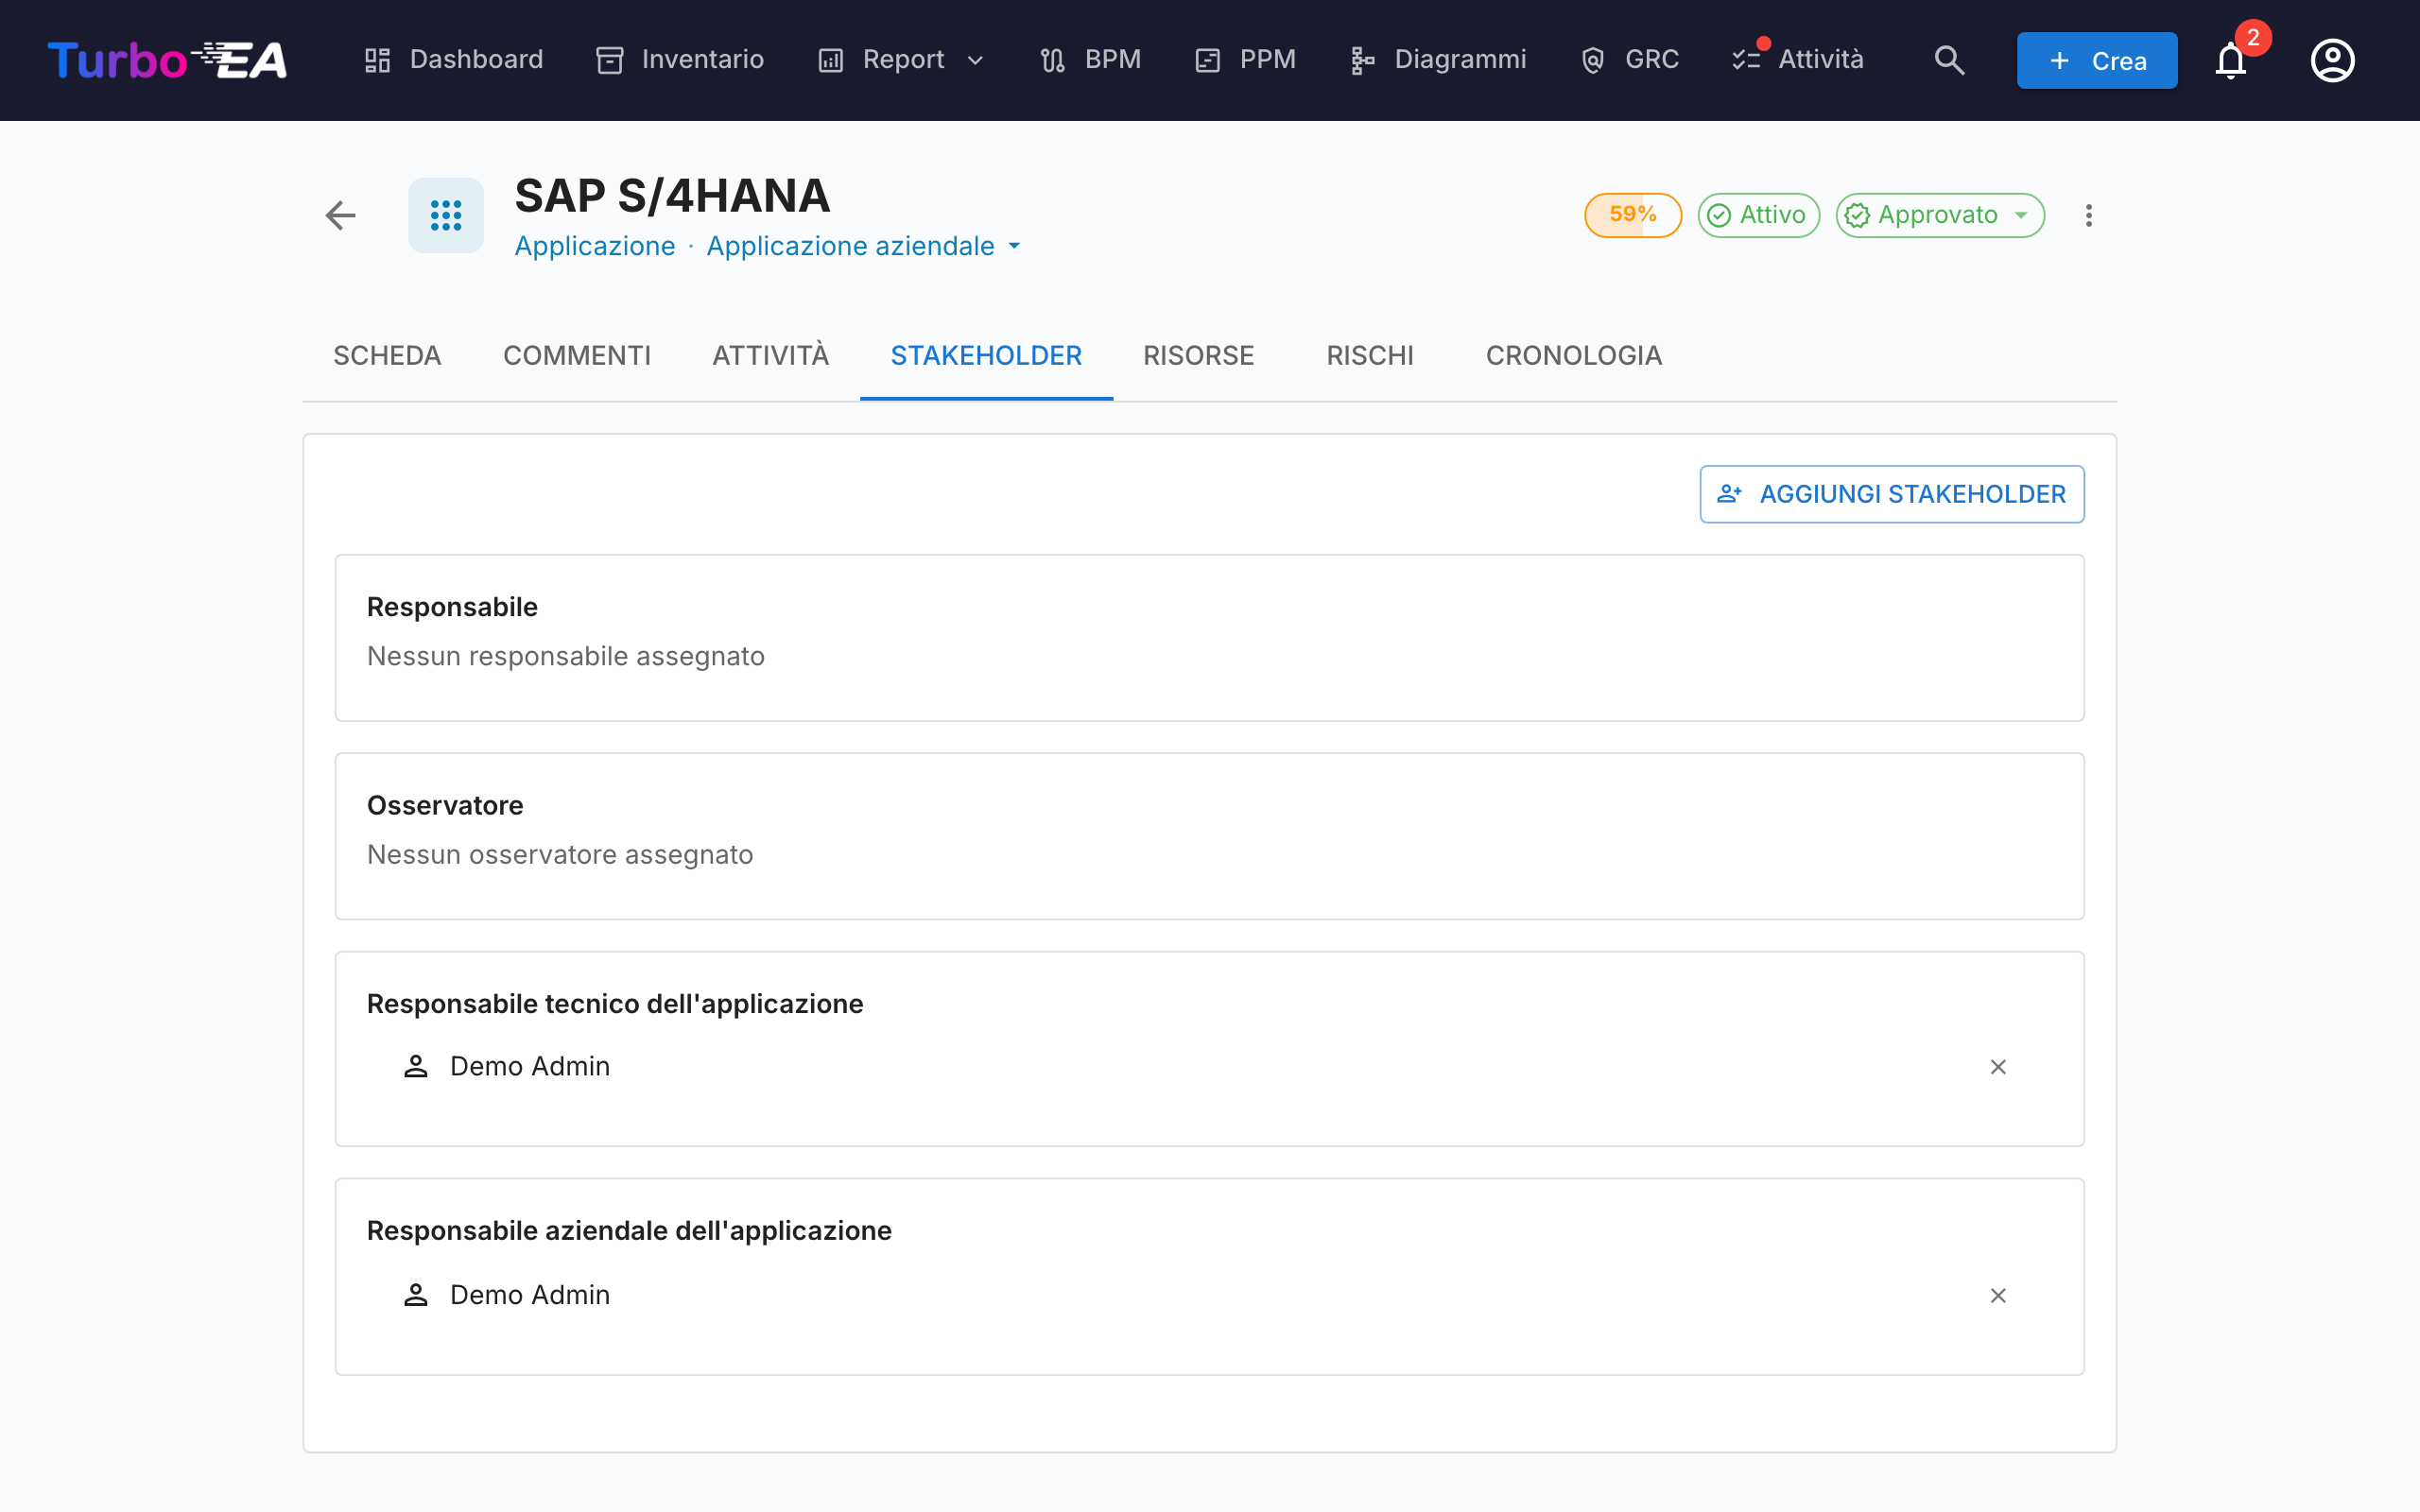
Task: Click the Responsabile section heading
Action: (x=452, y=607)
